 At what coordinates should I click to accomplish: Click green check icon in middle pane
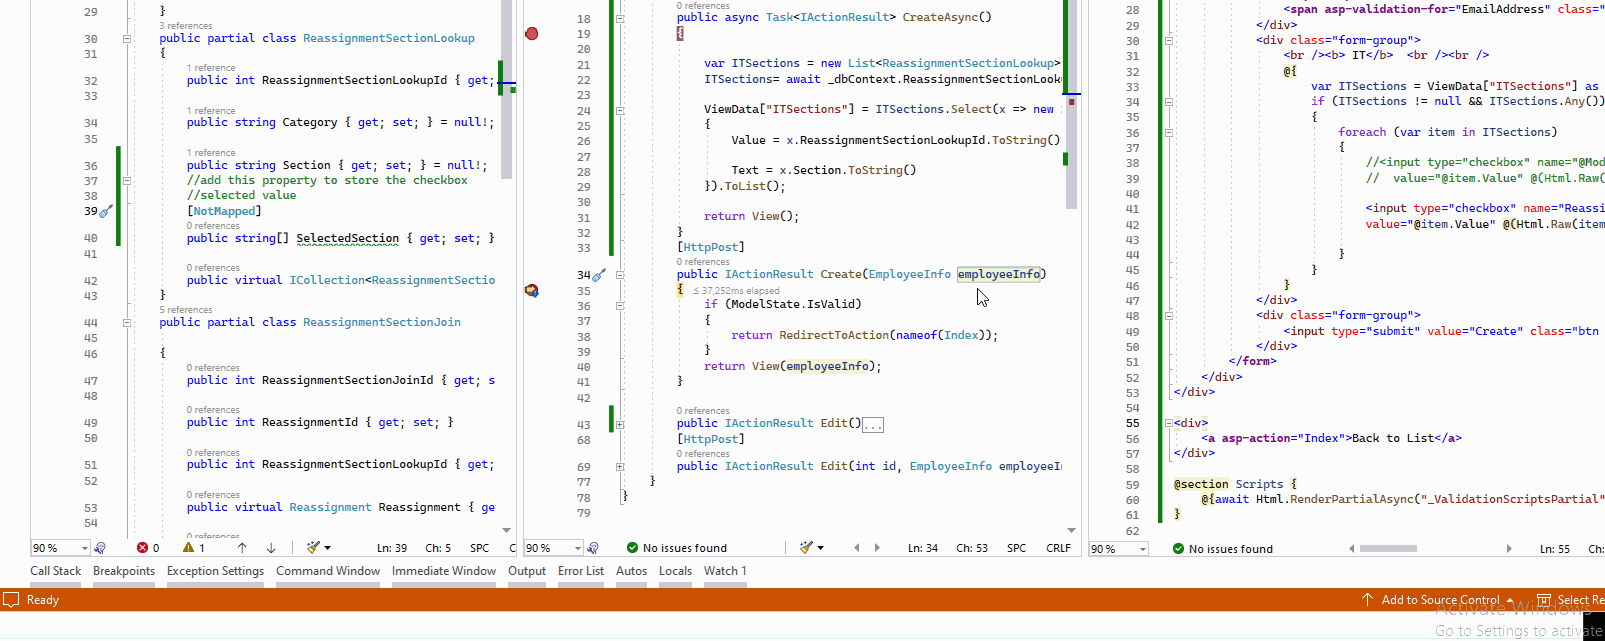[x=632, y=548]
